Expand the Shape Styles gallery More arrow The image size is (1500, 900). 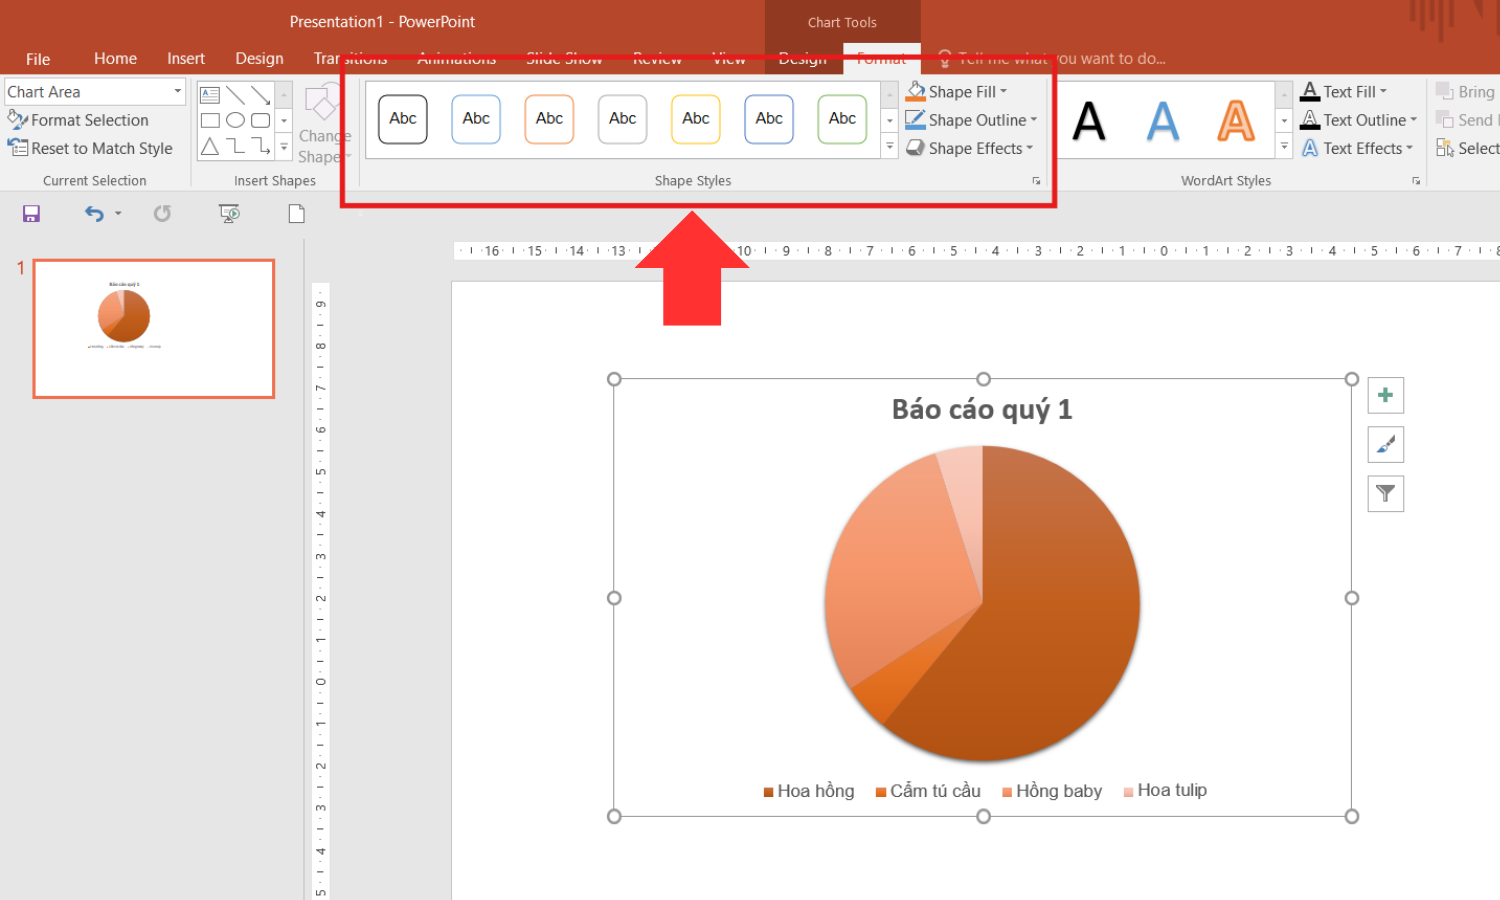click(x=888, y=146)
